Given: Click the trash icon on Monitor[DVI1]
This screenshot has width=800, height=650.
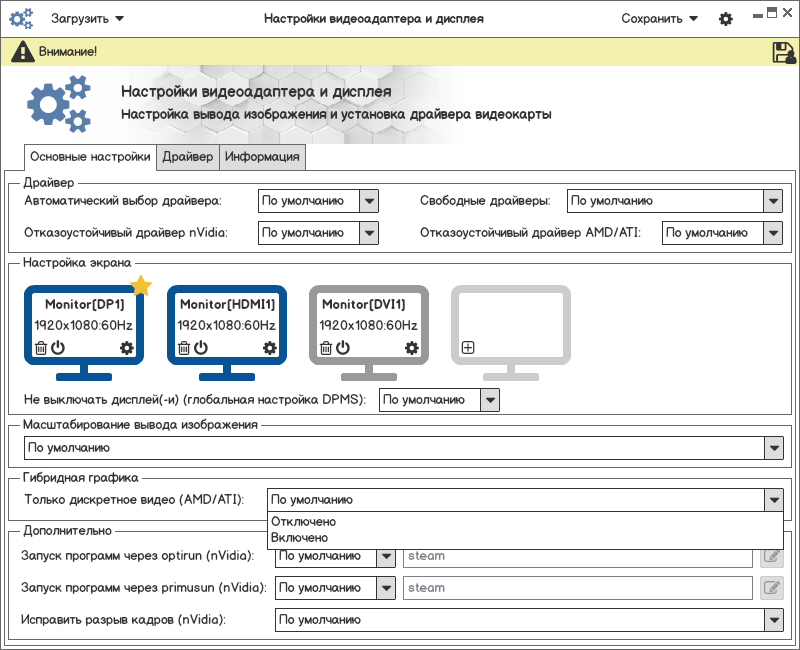Looking at the screenshot, I should point(326,348).
